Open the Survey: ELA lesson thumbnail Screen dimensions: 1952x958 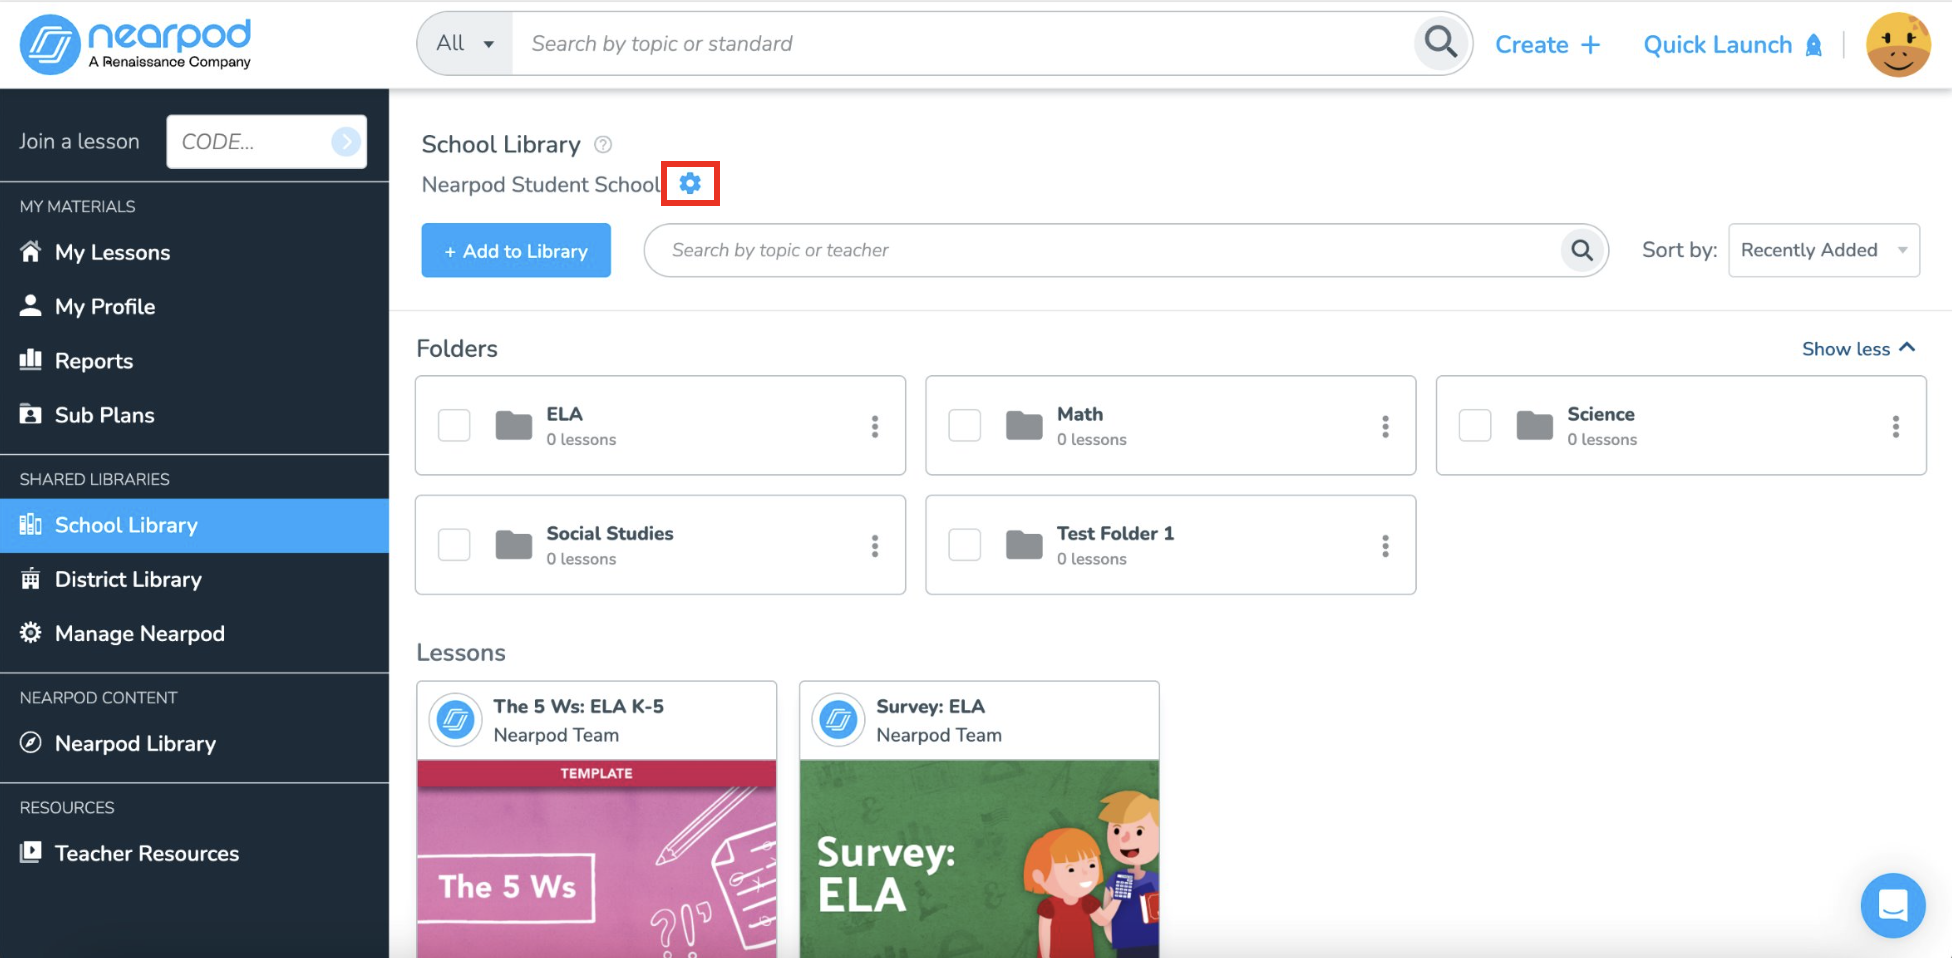[979, 859]
